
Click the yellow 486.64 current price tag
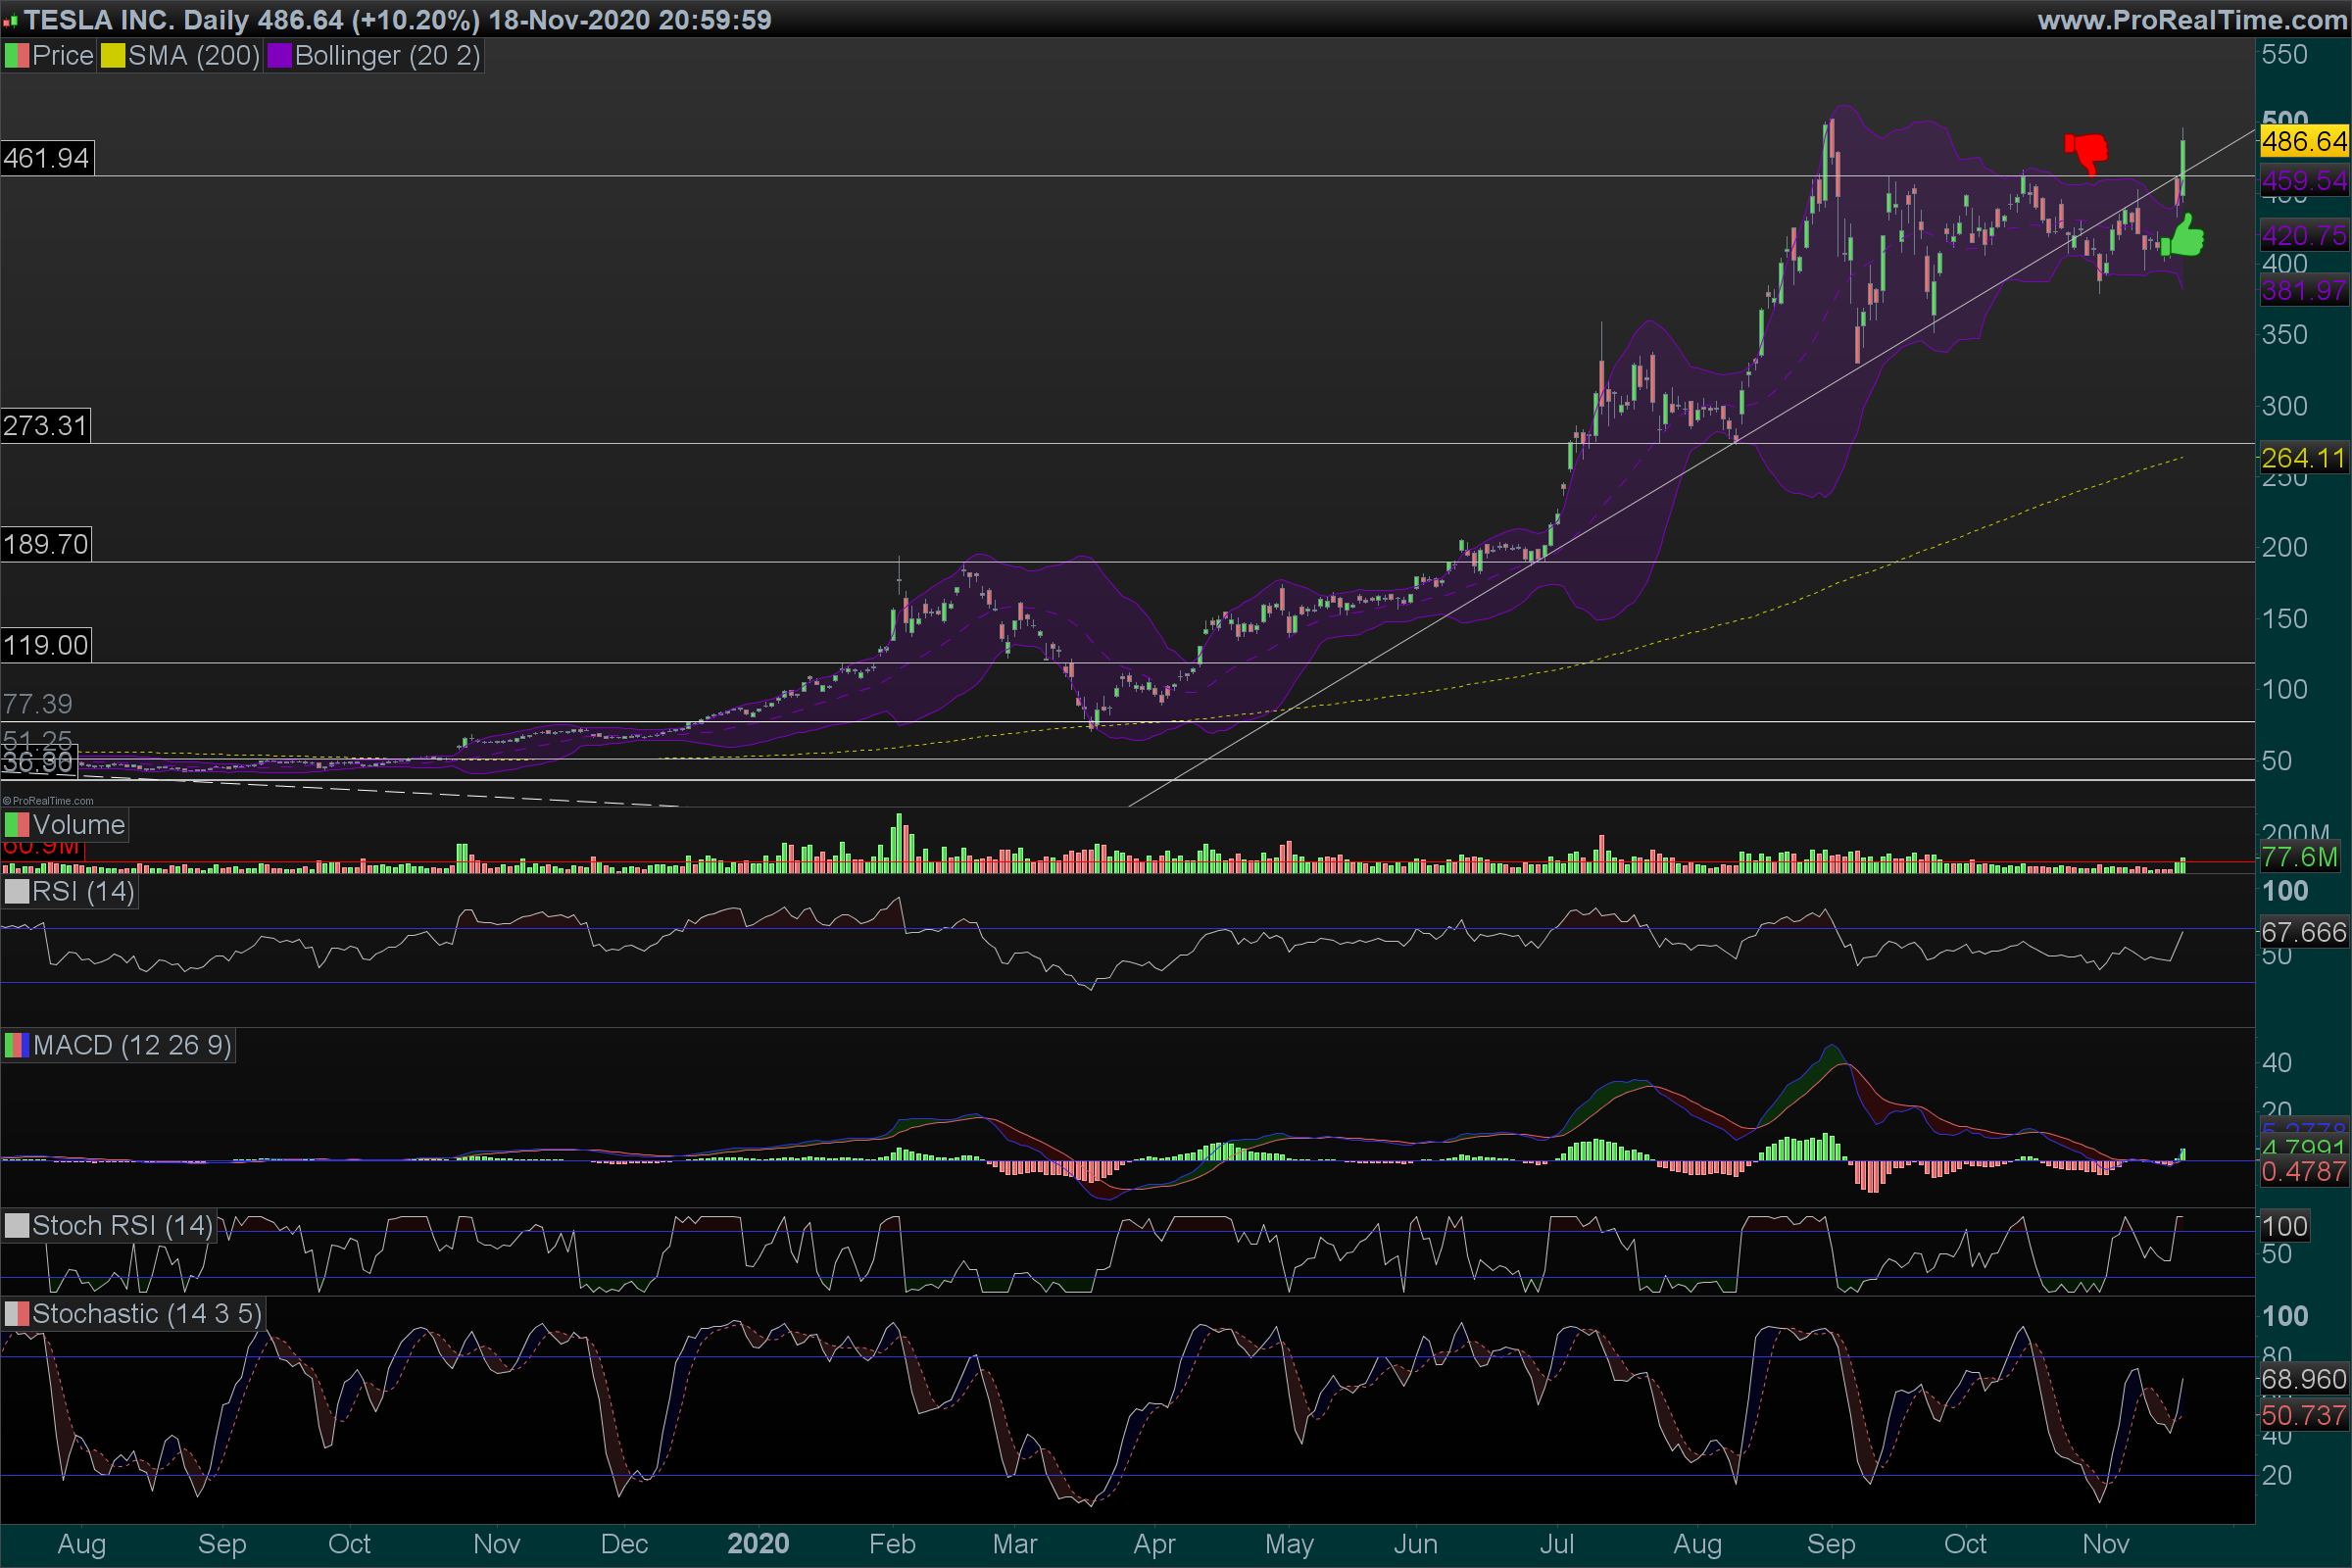click(2303, 141)
